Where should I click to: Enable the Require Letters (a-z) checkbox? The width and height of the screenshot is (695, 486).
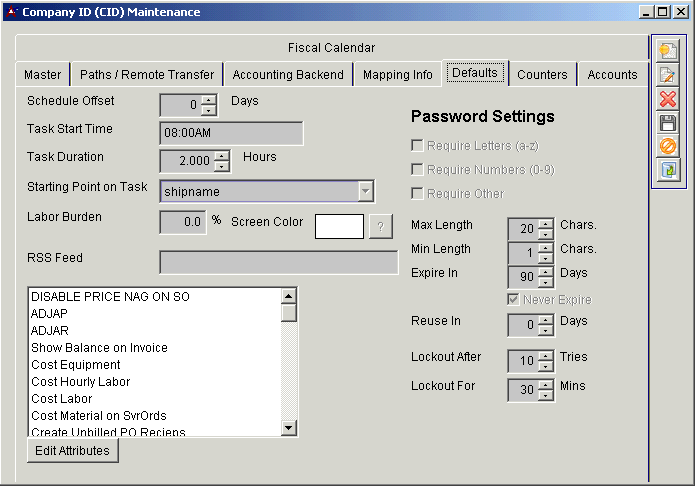coord(418,146)
